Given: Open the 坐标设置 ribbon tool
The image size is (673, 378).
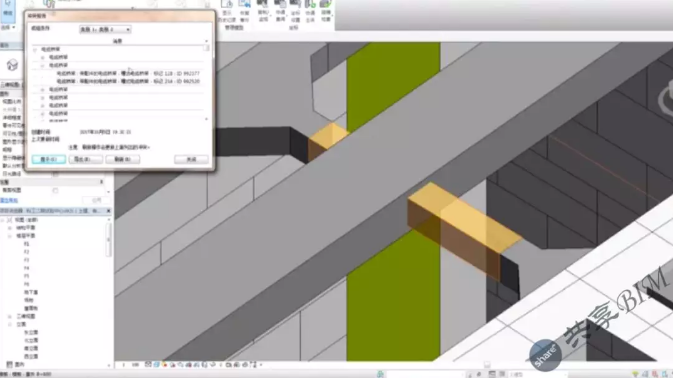Looking at the screenshot, I should 295,11.
